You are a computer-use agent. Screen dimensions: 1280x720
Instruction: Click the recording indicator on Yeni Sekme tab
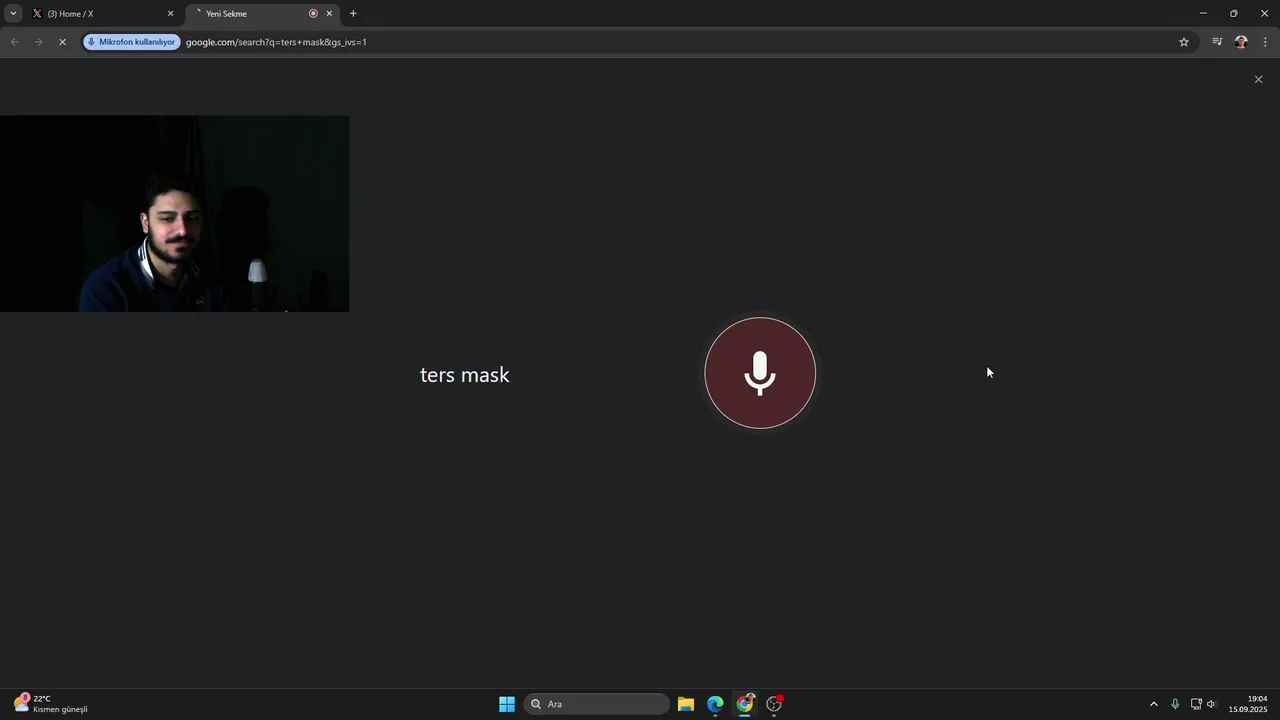point(313,14)
